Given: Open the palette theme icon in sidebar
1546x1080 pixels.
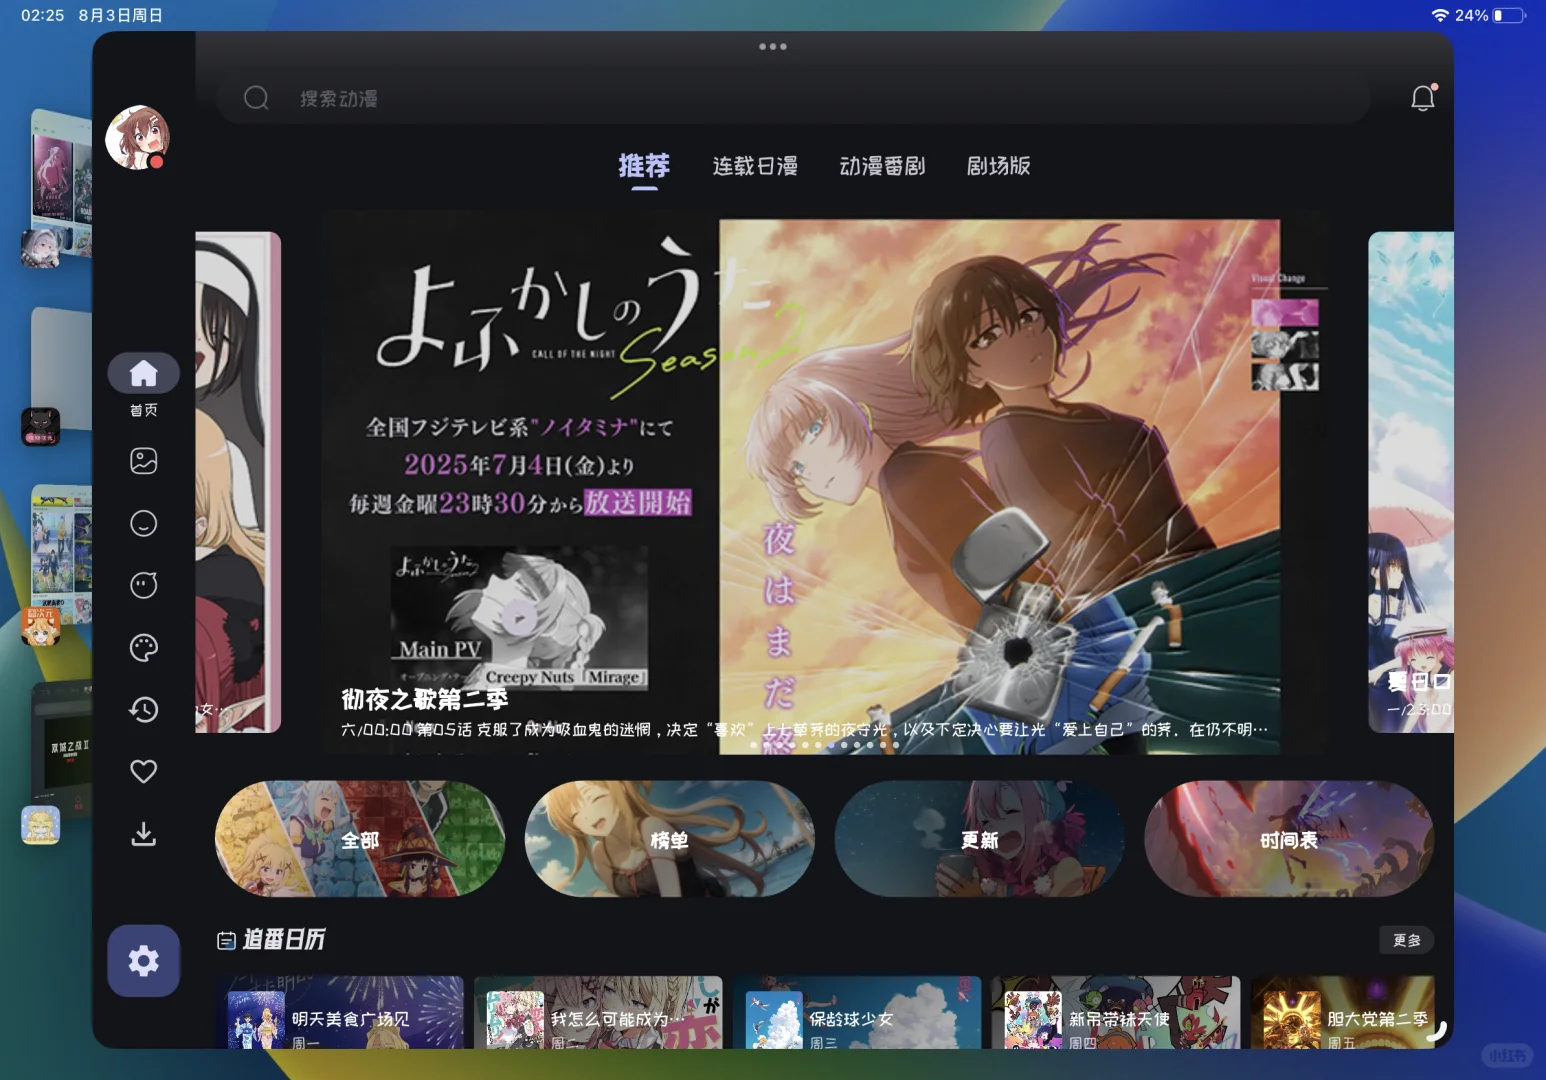Looking at the screenshot, I should pyautogui.click(x=143, y=647).
